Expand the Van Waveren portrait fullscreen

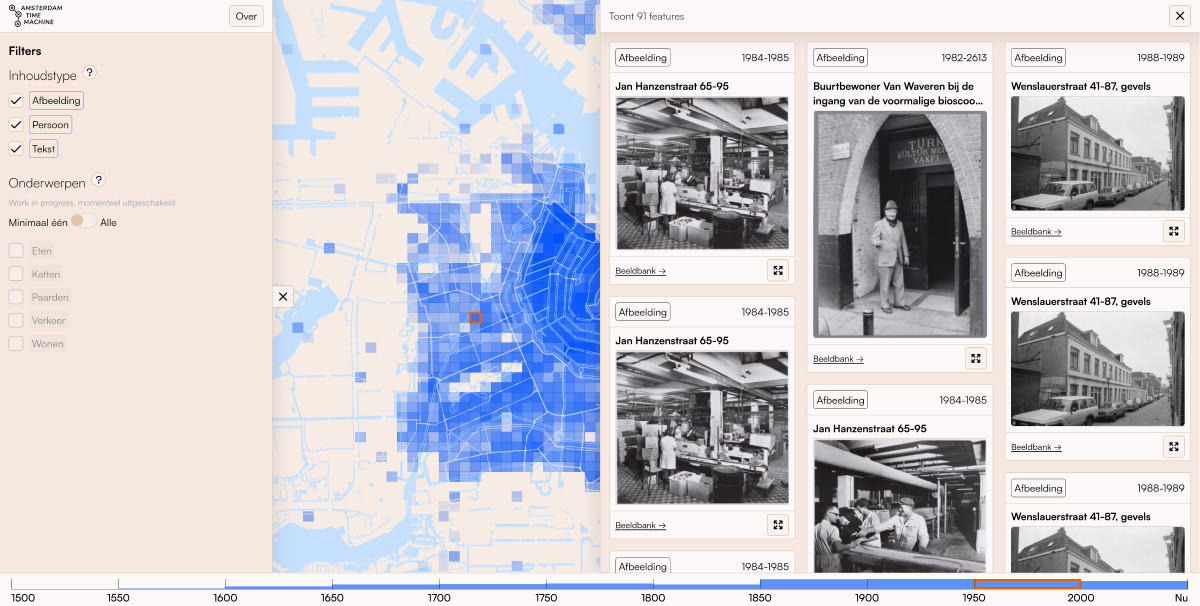975,357
